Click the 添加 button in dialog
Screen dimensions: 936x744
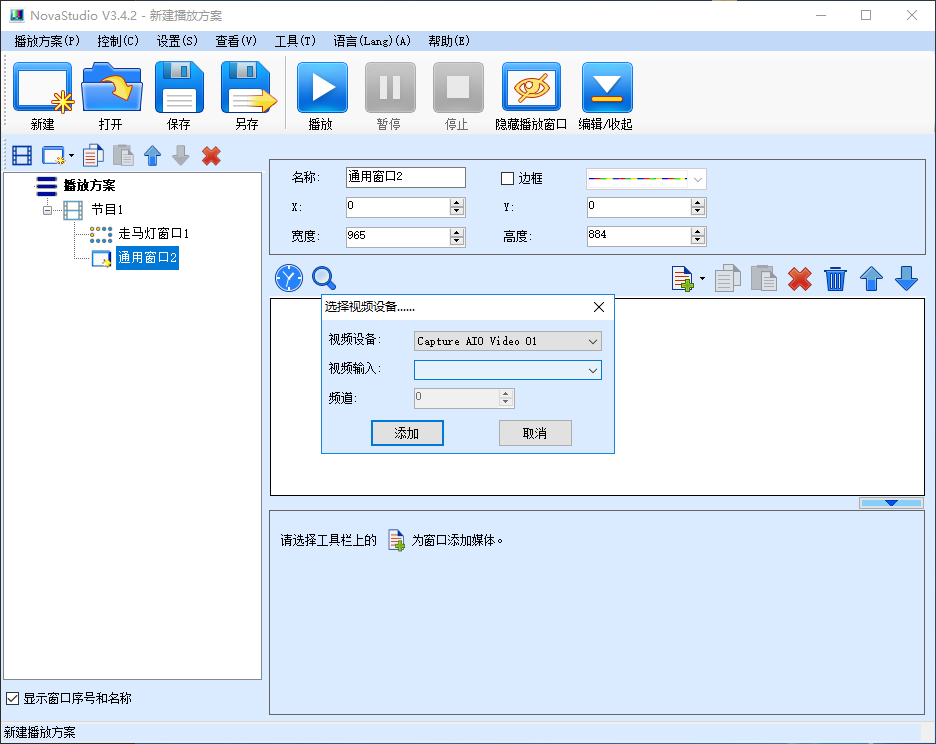tap(407, 433)
